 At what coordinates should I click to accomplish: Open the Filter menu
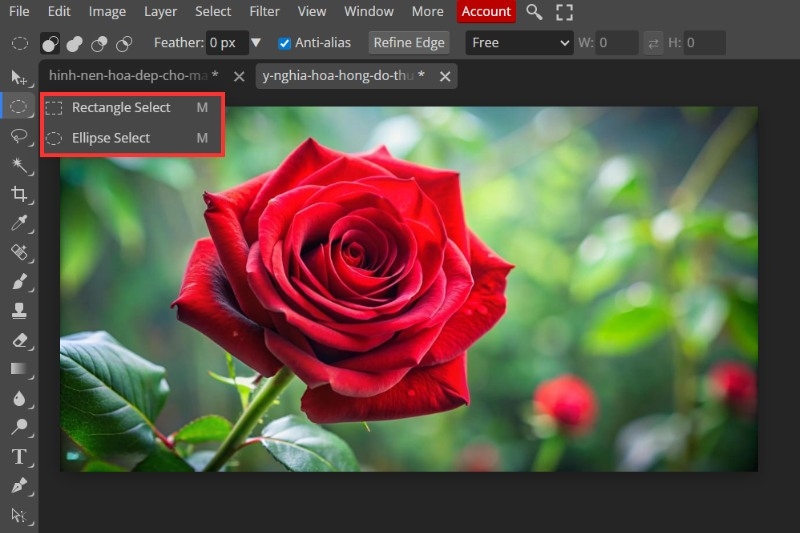point(264,11)
